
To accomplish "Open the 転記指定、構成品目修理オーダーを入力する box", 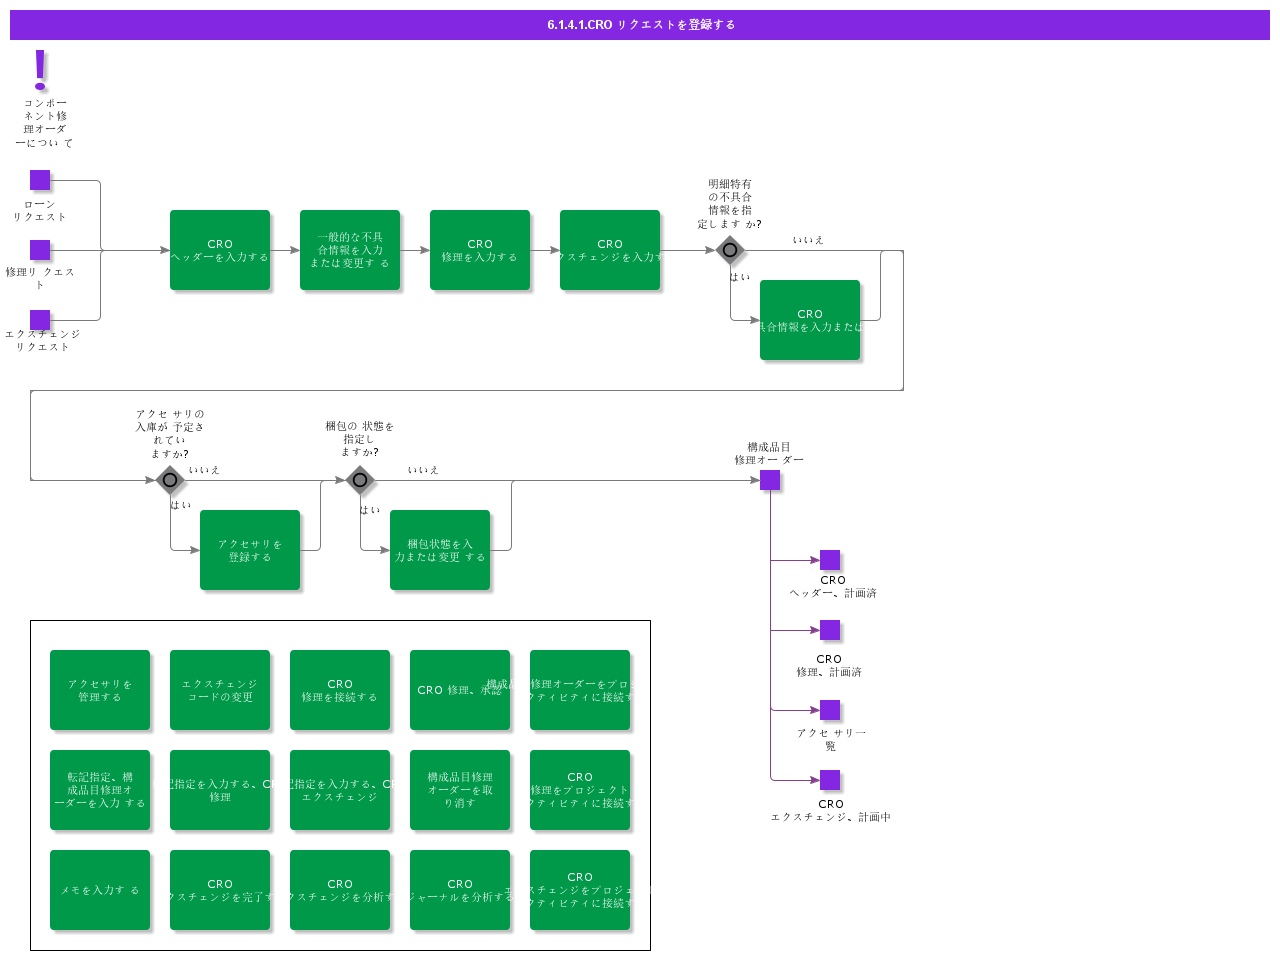I will 100,790.
